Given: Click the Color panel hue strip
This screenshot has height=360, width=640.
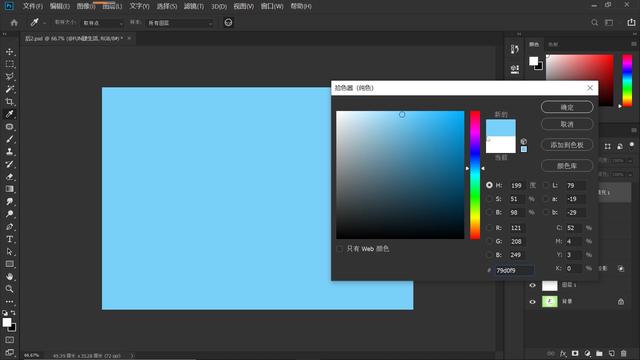Looking at the screenshot, I should pos(627,80).
